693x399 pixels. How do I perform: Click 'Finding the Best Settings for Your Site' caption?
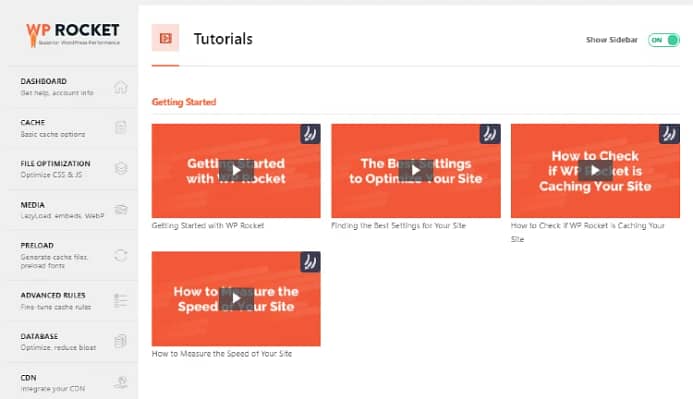(x=398, y=225)
